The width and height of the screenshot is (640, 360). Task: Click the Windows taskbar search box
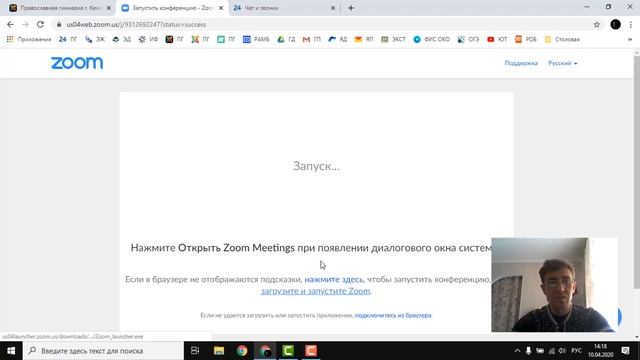pyautogui.click(x=103, y=351)
